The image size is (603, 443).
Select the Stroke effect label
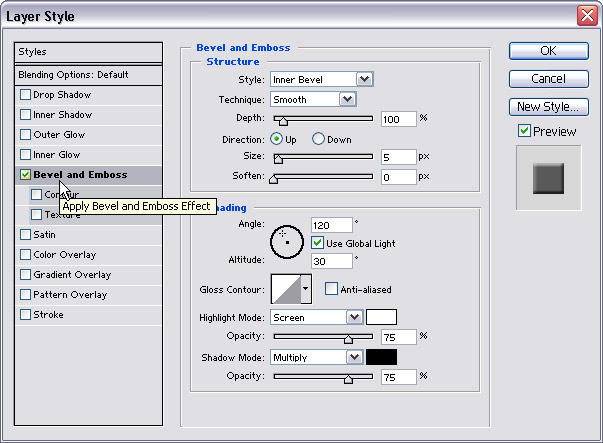[48, 315]
